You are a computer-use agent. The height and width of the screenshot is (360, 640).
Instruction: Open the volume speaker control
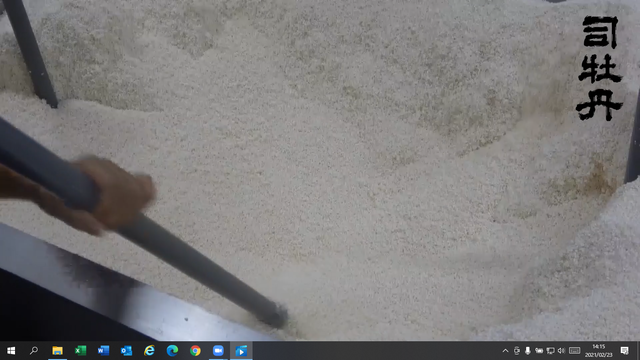[561, 351]
